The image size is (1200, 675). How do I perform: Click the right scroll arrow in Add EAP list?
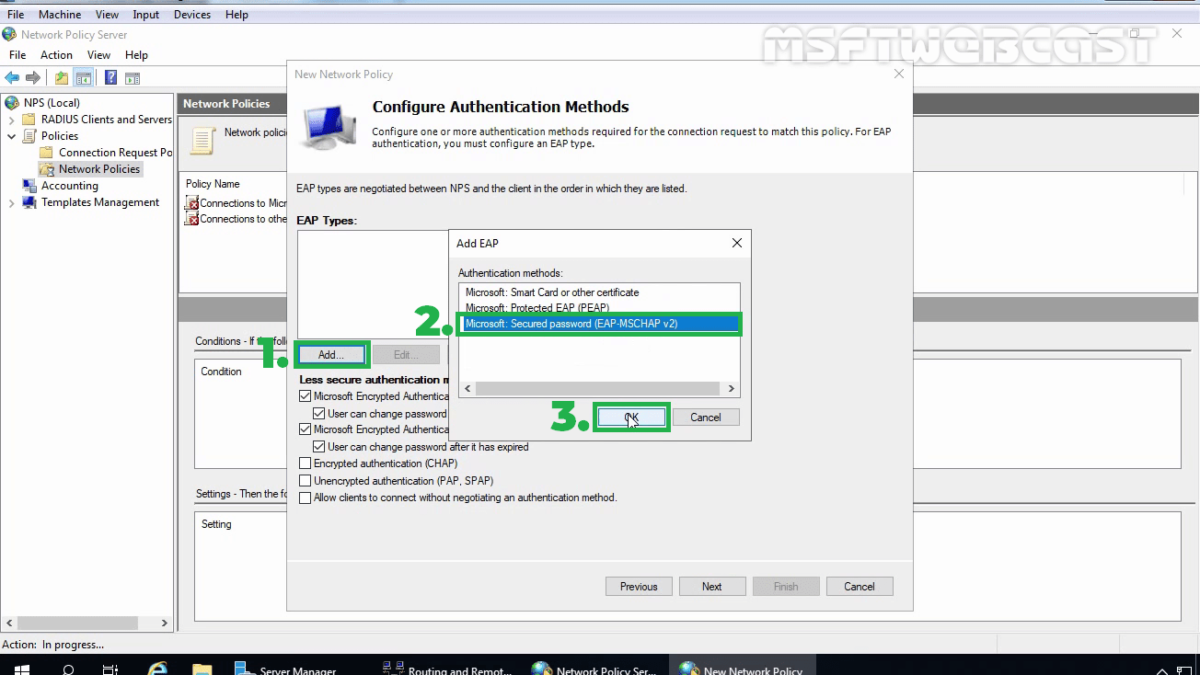[731, 389]
